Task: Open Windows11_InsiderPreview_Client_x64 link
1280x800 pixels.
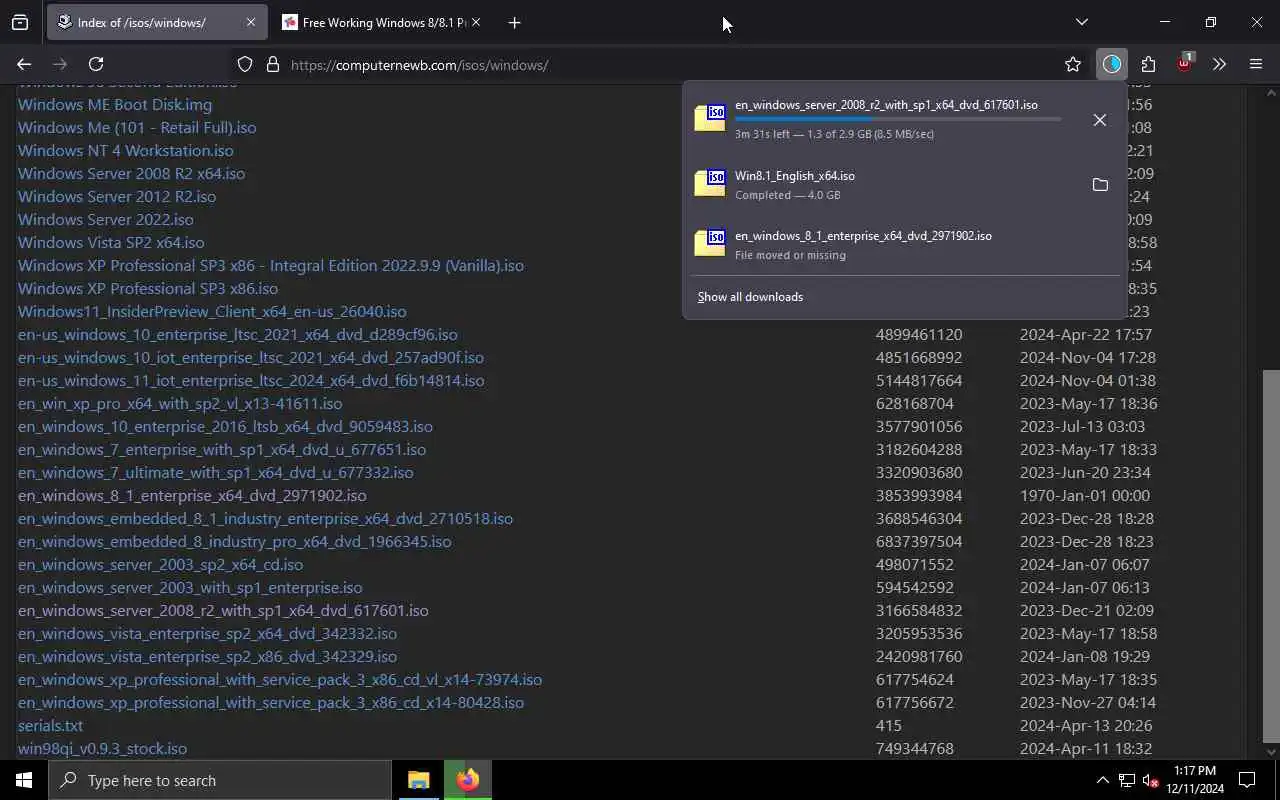Action: tap(212, 311)
